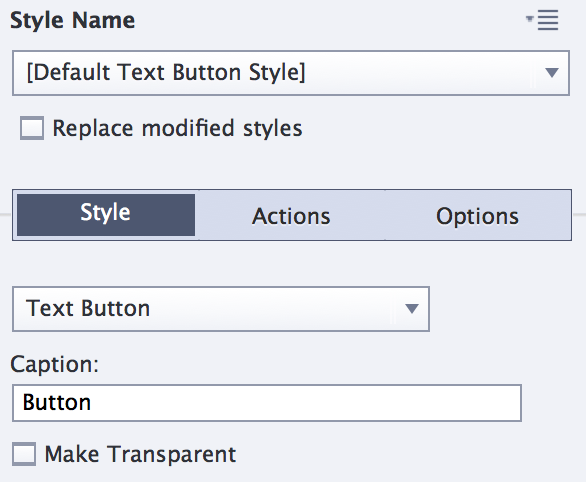Click inside the Caption input field
Viewport: 586px width, 482px height.
tap(267, 403)
